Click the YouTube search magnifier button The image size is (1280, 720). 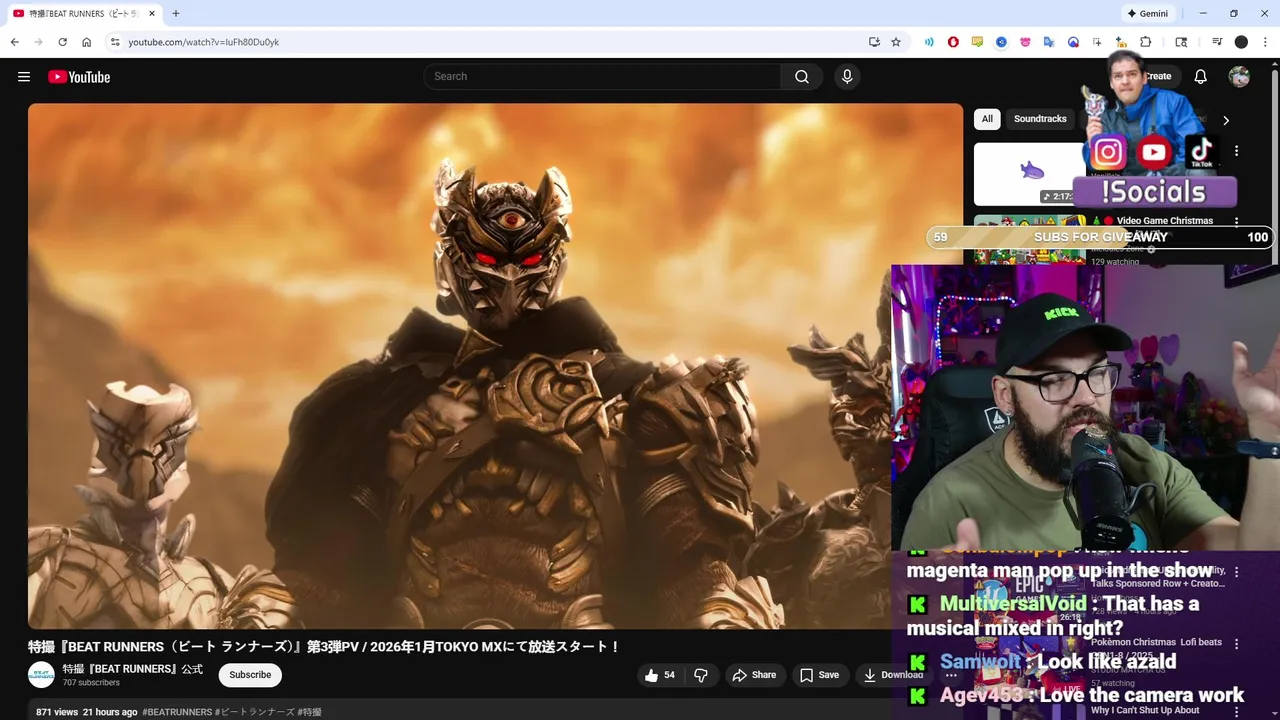coord(802,77)
